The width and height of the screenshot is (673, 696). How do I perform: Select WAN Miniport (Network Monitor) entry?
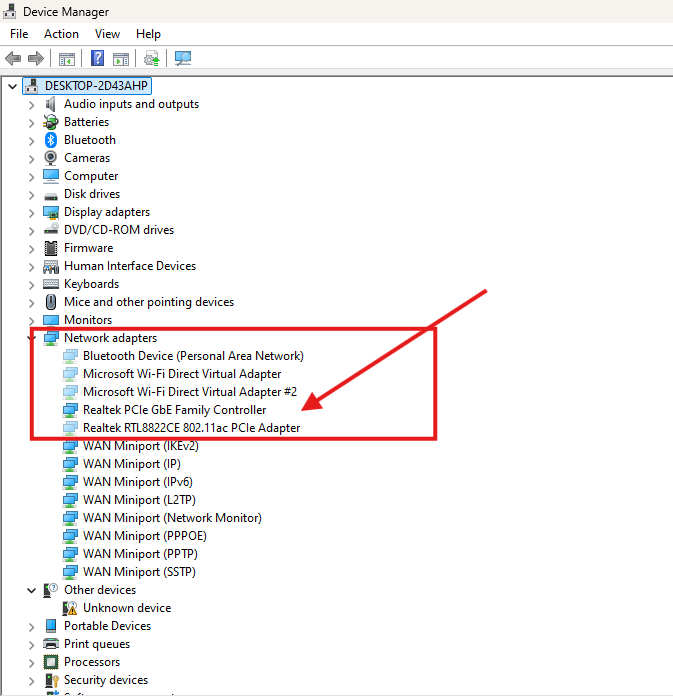tap(172, 518)
